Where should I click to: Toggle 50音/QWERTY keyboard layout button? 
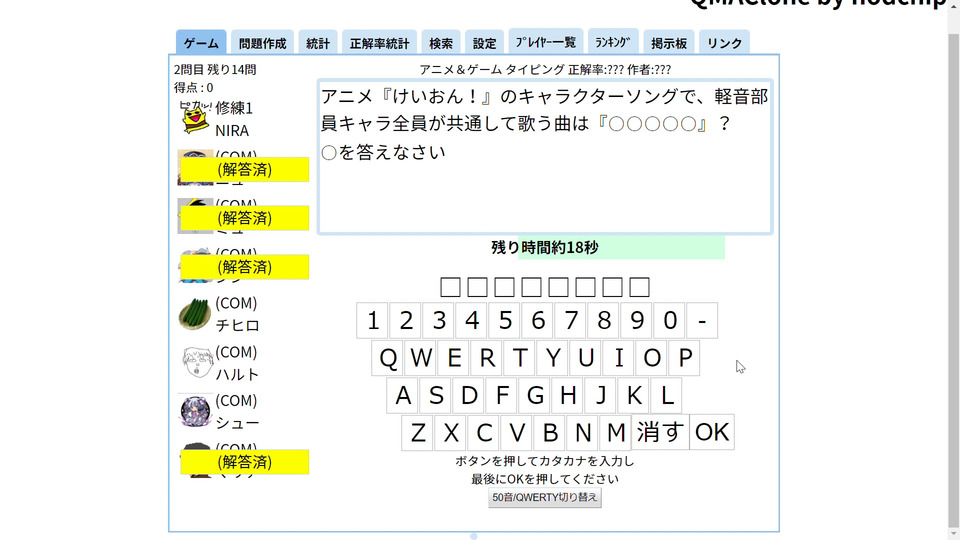point(545,497)
